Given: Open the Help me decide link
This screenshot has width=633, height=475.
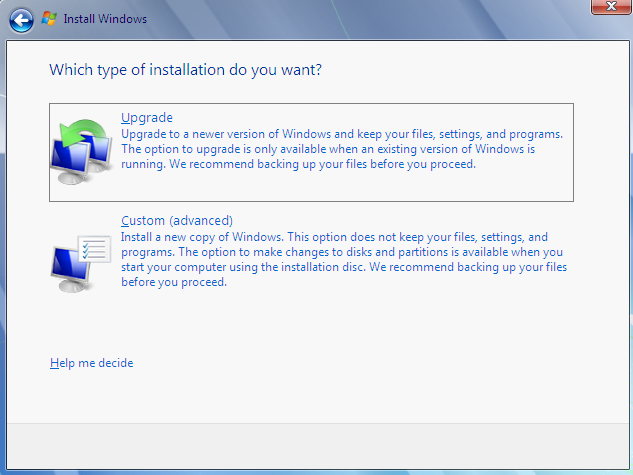Looking at the screenshot, I should (92, 363).
